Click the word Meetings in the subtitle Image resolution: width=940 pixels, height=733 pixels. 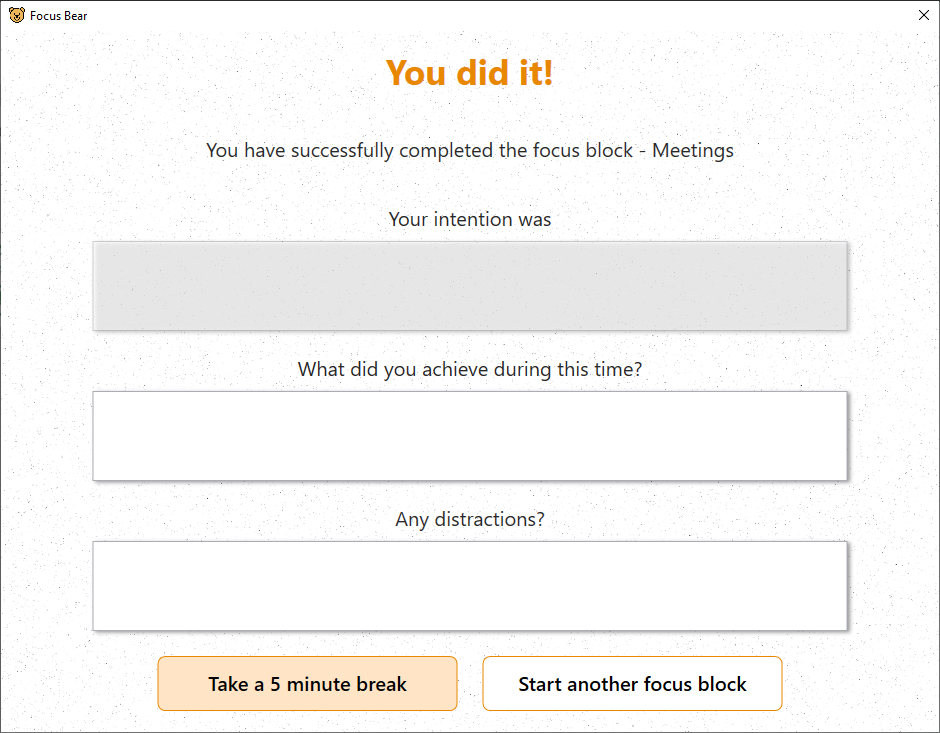[692, 150]
